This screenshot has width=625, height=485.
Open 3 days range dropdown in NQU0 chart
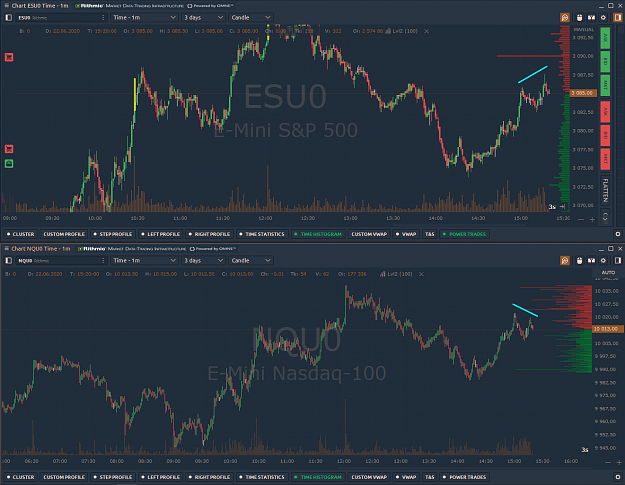[203, 261]
